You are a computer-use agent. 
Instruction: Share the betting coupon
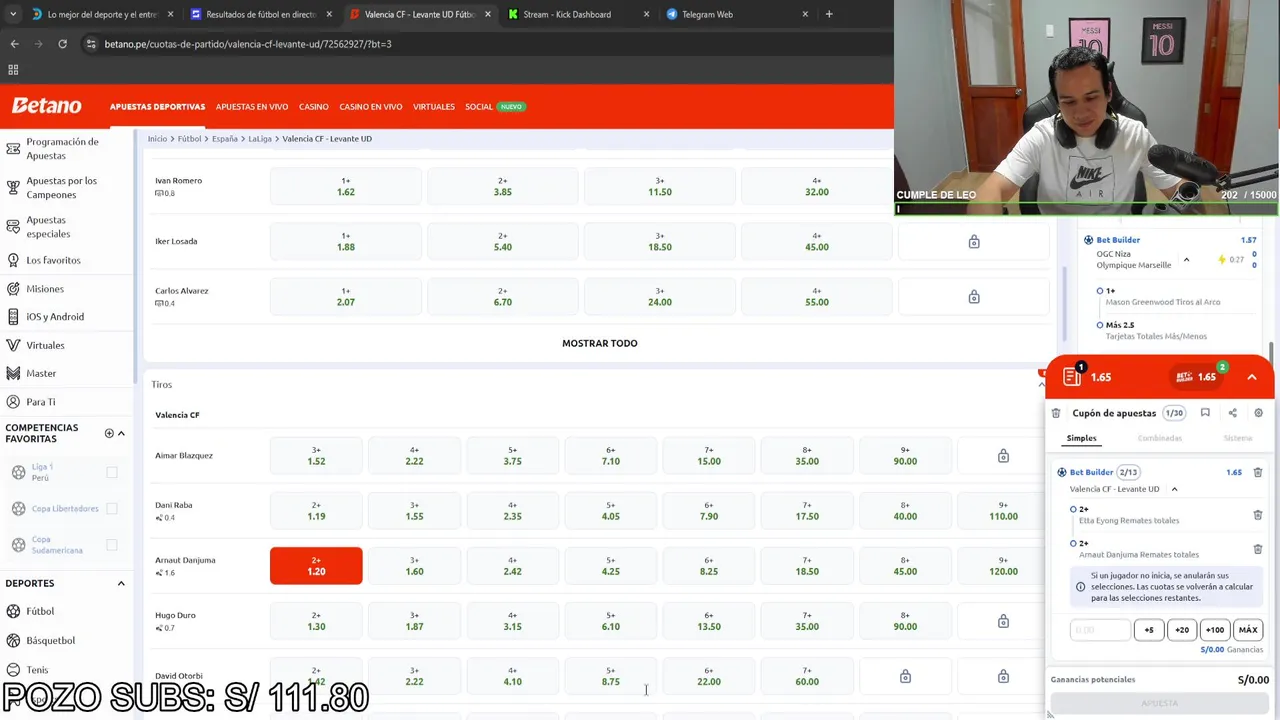pos(1232,413)
